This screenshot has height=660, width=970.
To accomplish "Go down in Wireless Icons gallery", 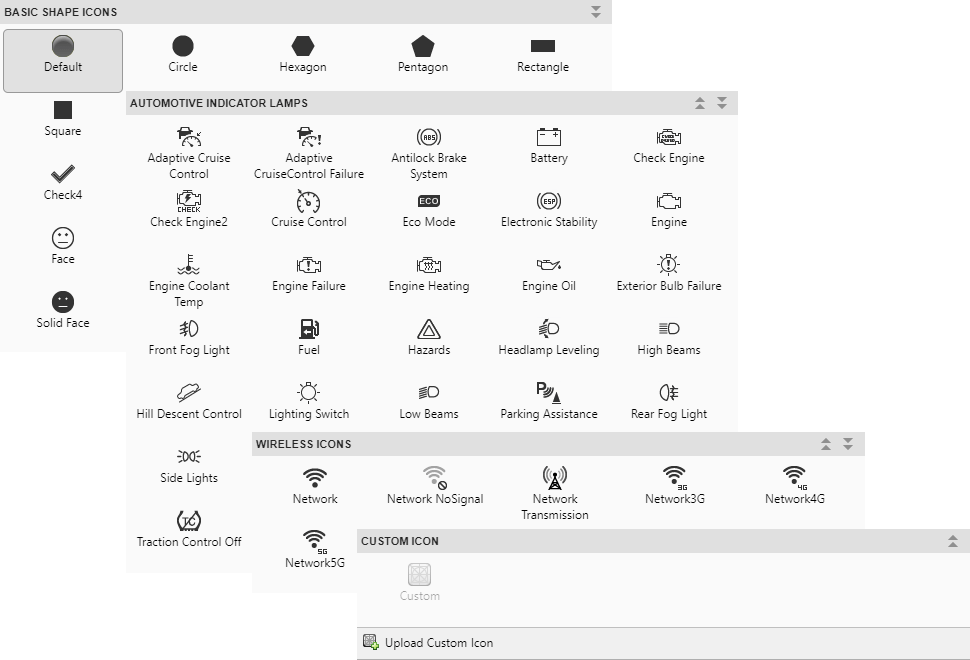I will (848, 444).
